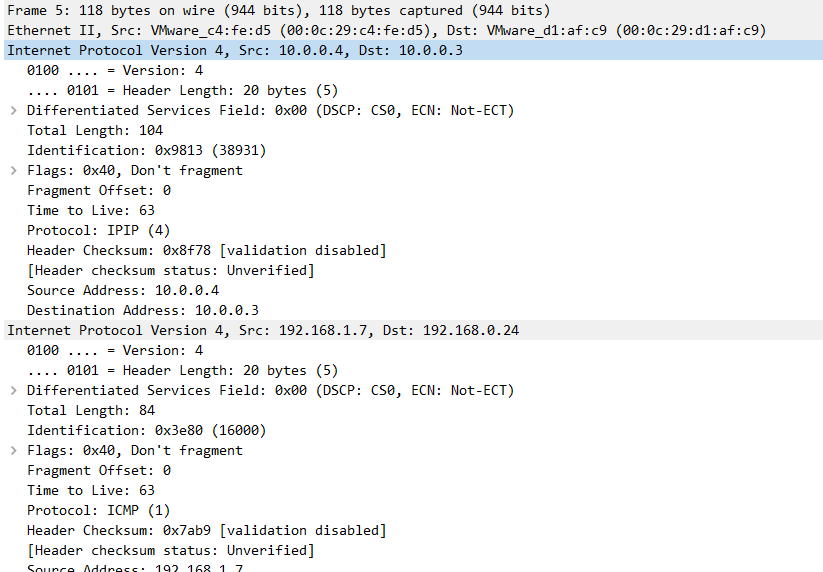Screen dimensions: 823x572
Task: Select Identification 0x3e80 (16000) field
Action: coord(146,430)
